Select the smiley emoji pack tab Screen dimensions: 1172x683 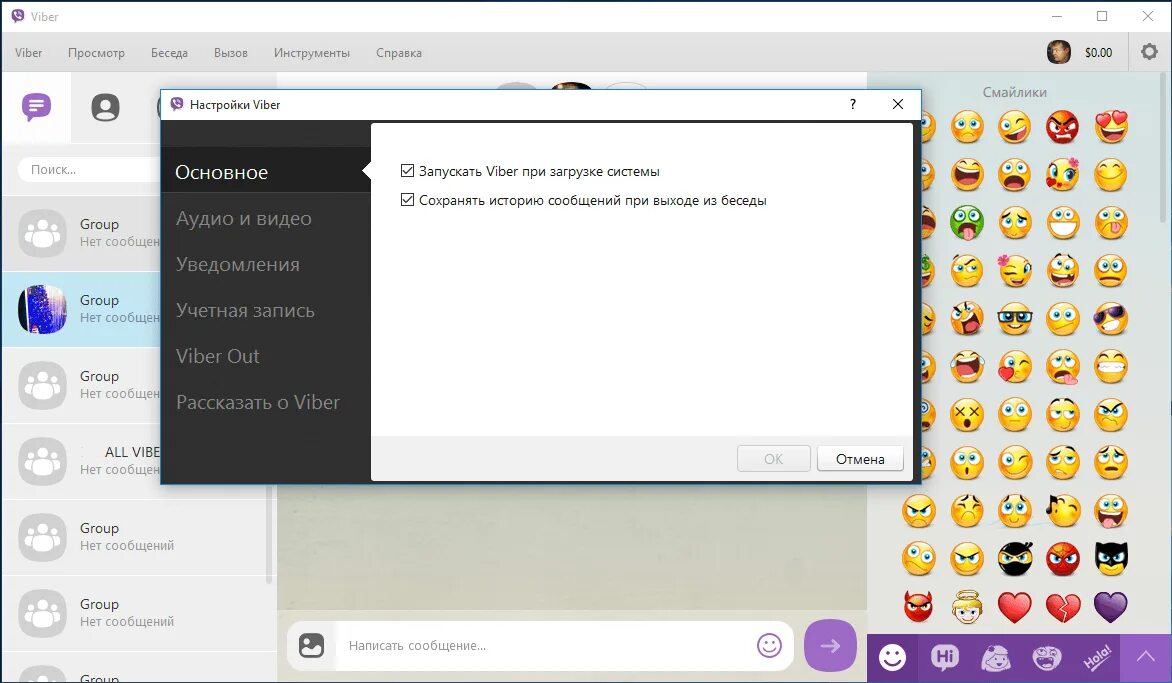[x=892, y=658]
